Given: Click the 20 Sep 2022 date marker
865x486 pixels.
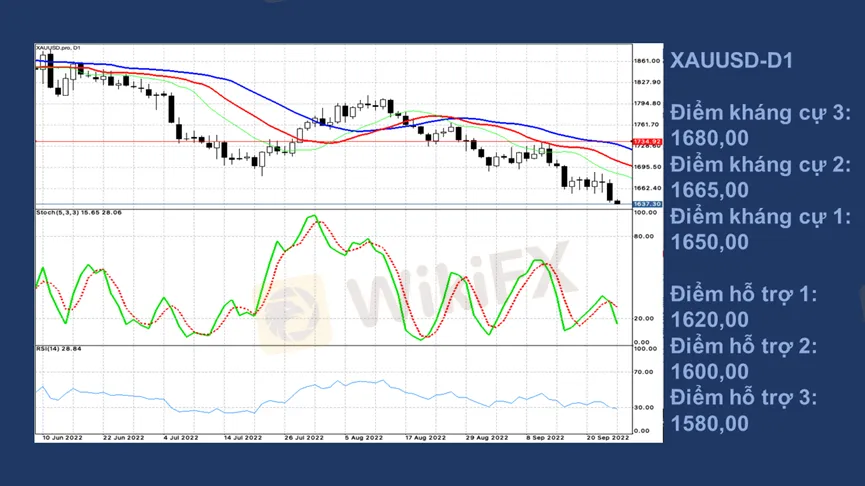Looking at the screenshot, I should (x=608, y=438).
